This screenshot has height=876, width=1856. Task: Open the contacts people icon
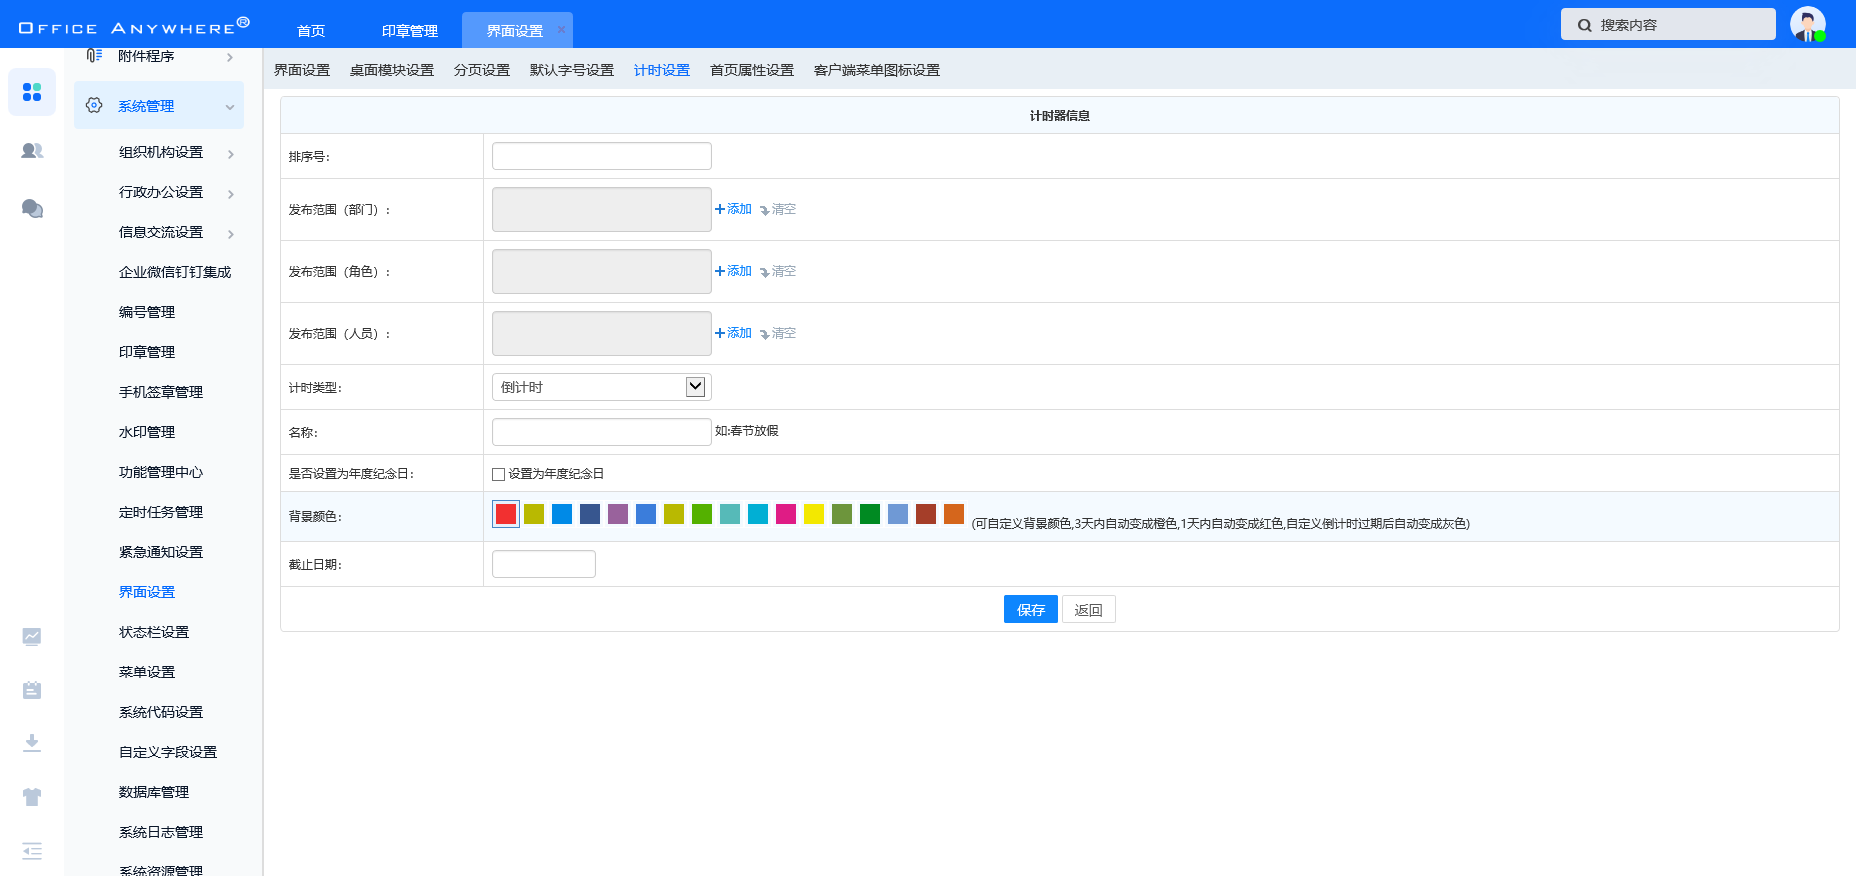[x=32, y=151]
